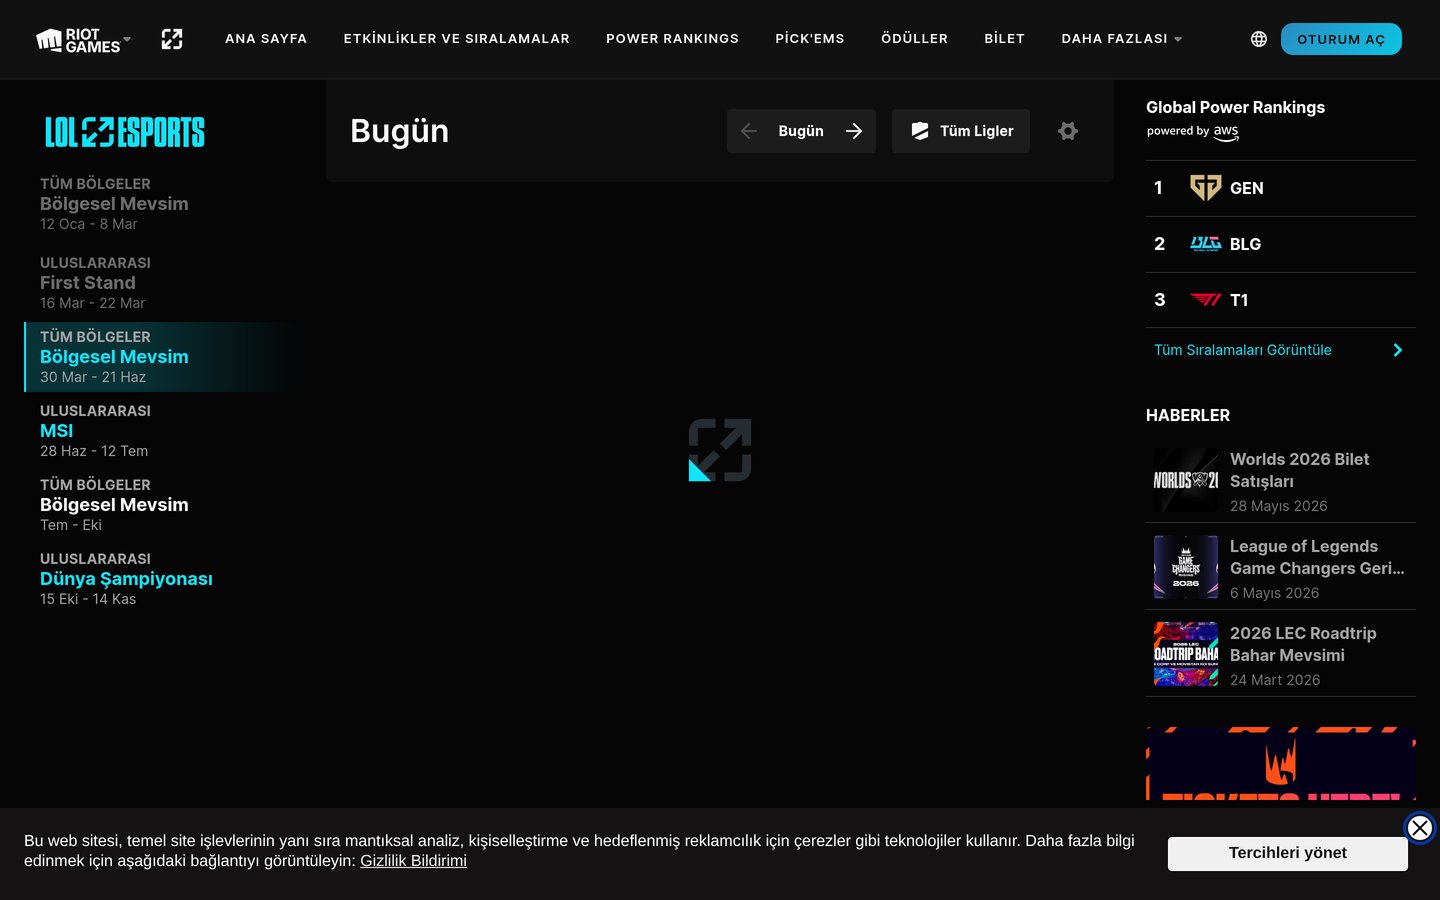Close the cookie banner with X

[x=1420, y=828]
